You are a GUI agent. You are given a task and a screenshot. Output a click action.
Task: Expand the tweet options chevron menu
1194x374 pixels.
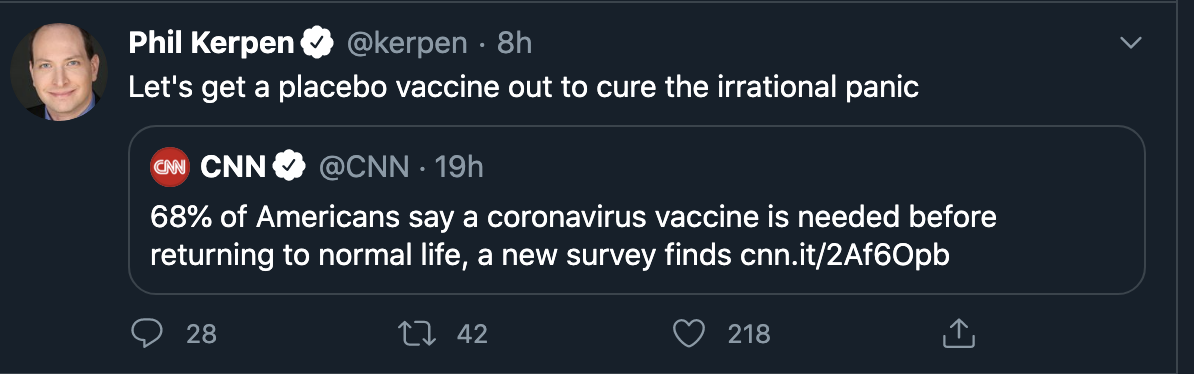pos(1132,43)
